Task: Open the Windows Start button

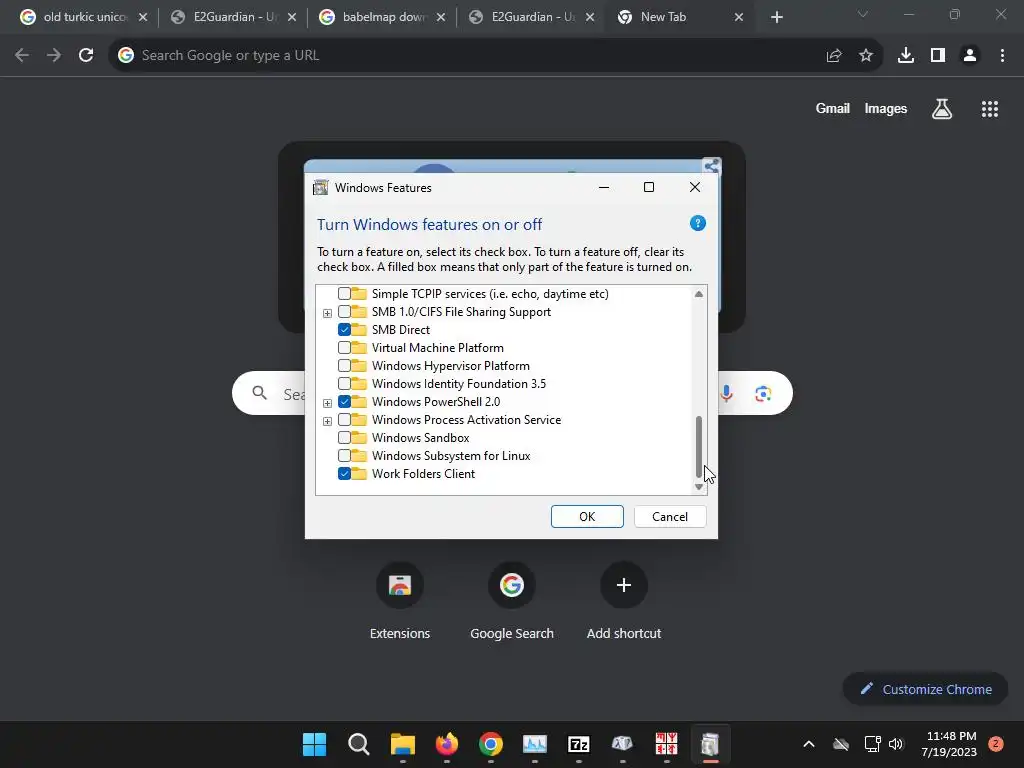Action: [314, 744]
